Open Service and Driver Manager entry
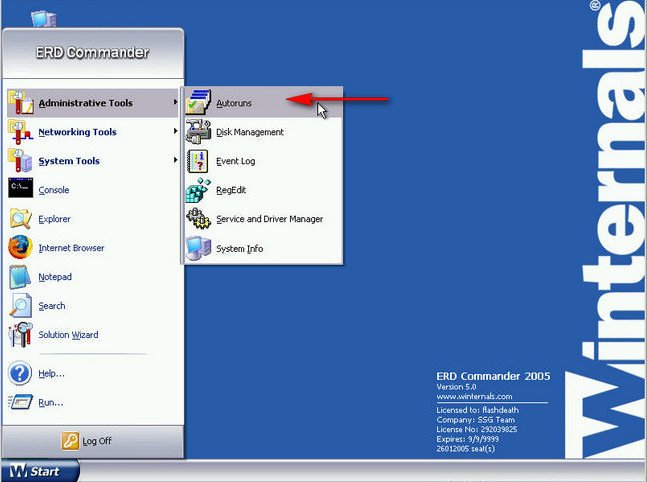The width and height of the screenshot is (647, 482). 263,219
